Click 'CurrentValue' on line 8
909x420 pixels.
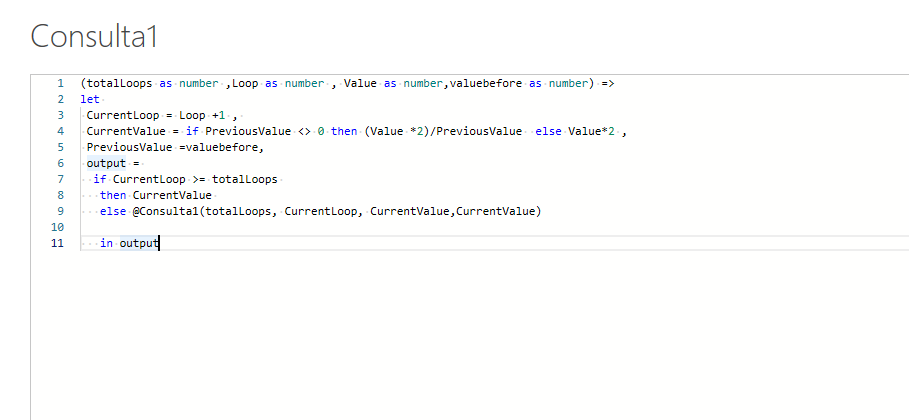tap(172, 195)
